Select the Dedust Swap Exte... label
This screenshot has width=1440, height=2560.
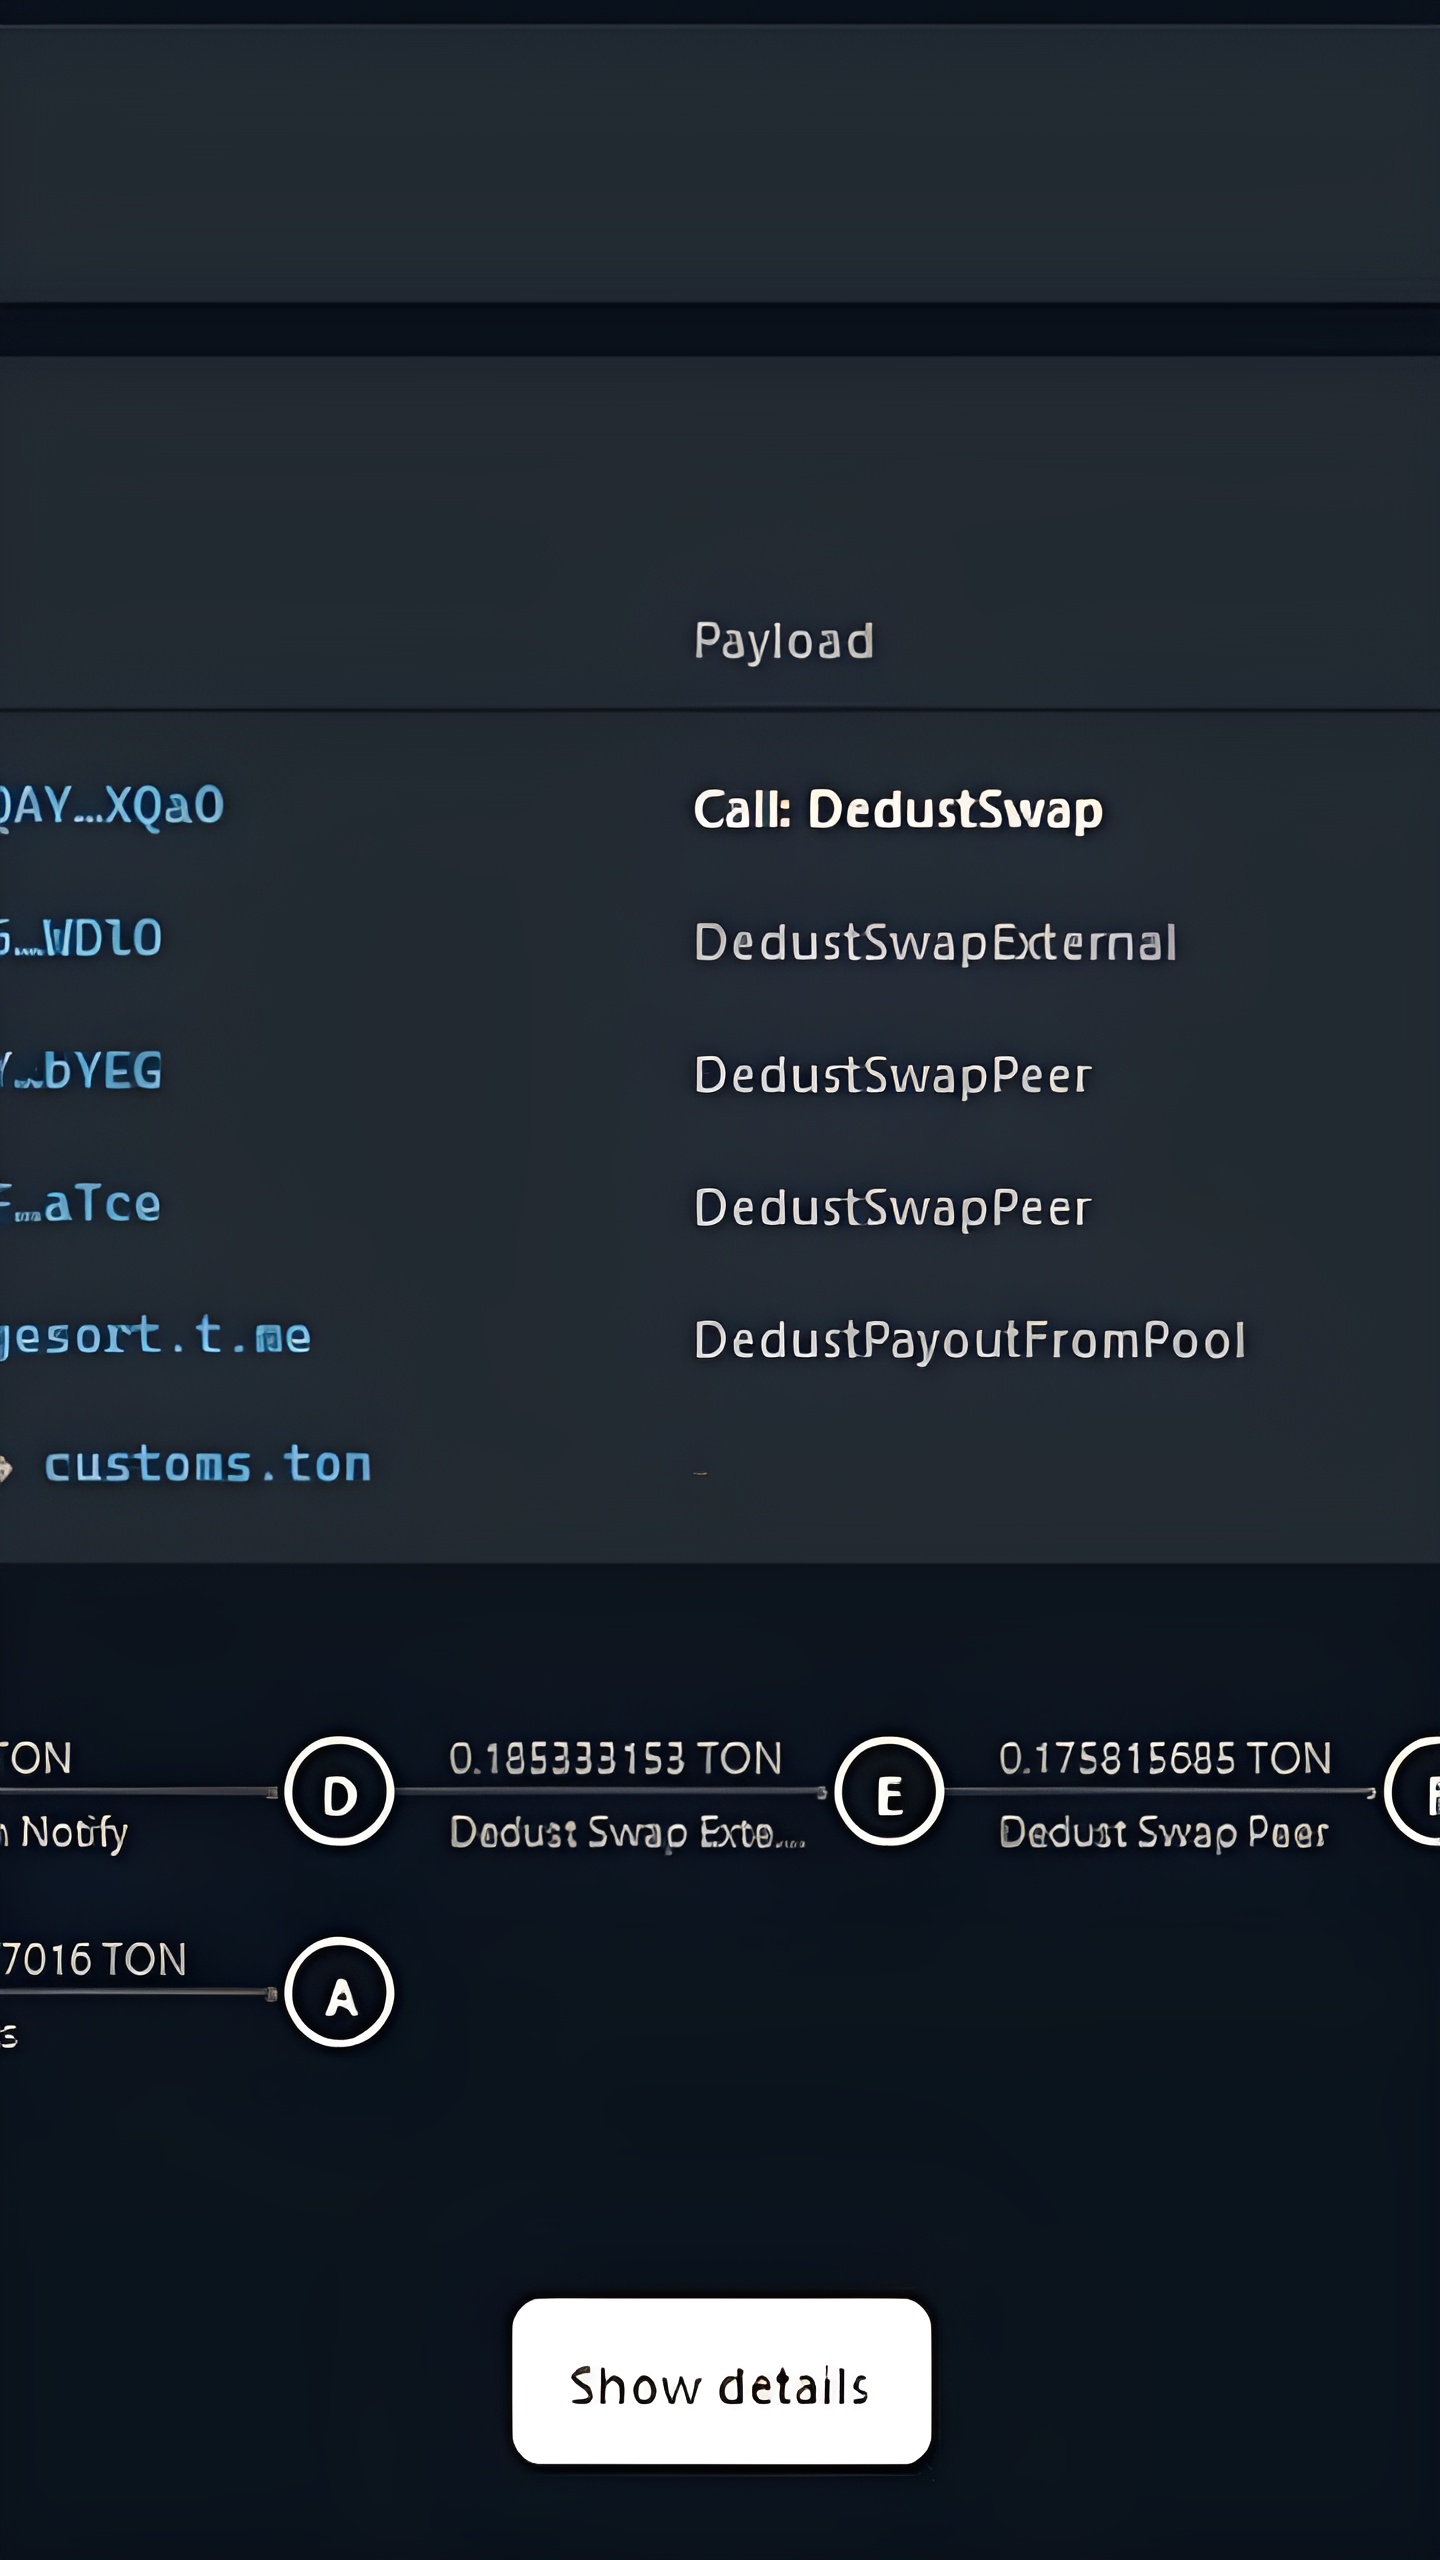click(x=627, y=1832)
